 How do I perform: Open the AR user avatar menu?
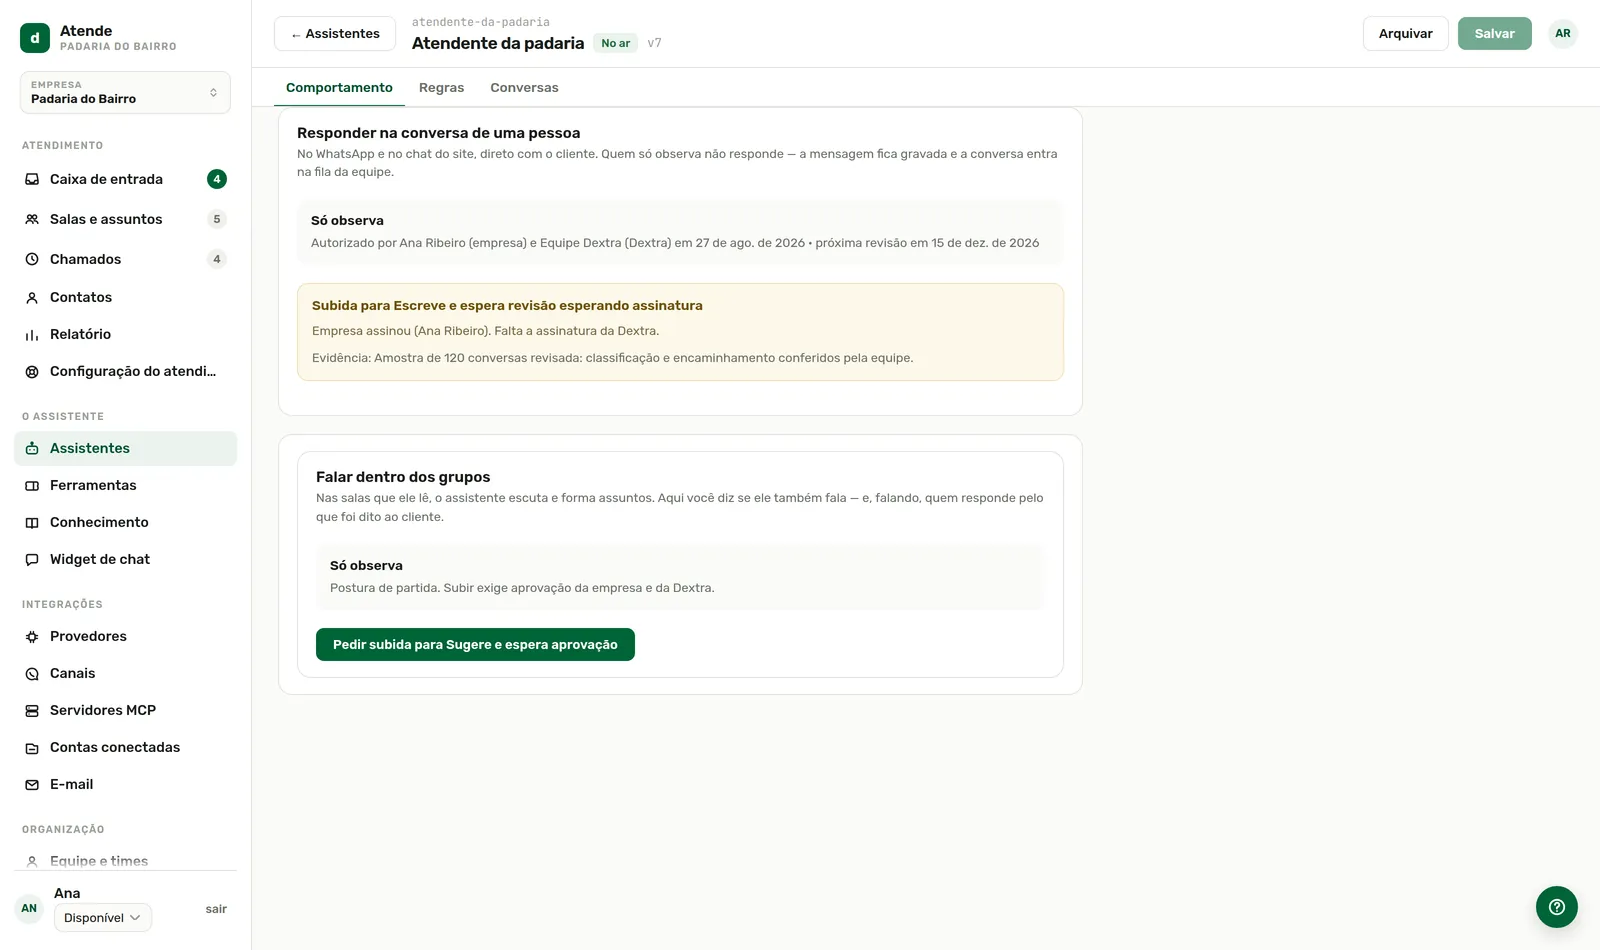[x=1563, y=33]
